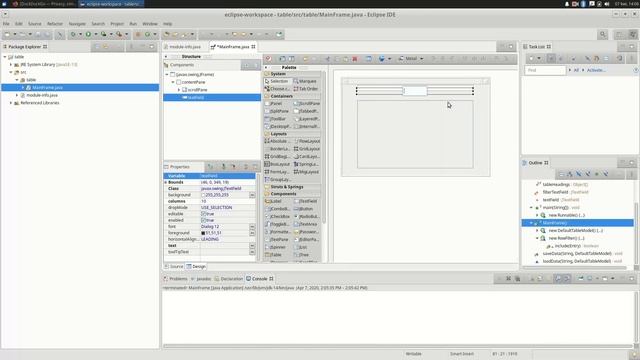
Task: Select module-info.java in Package Explorer
Action: point(42,95)
